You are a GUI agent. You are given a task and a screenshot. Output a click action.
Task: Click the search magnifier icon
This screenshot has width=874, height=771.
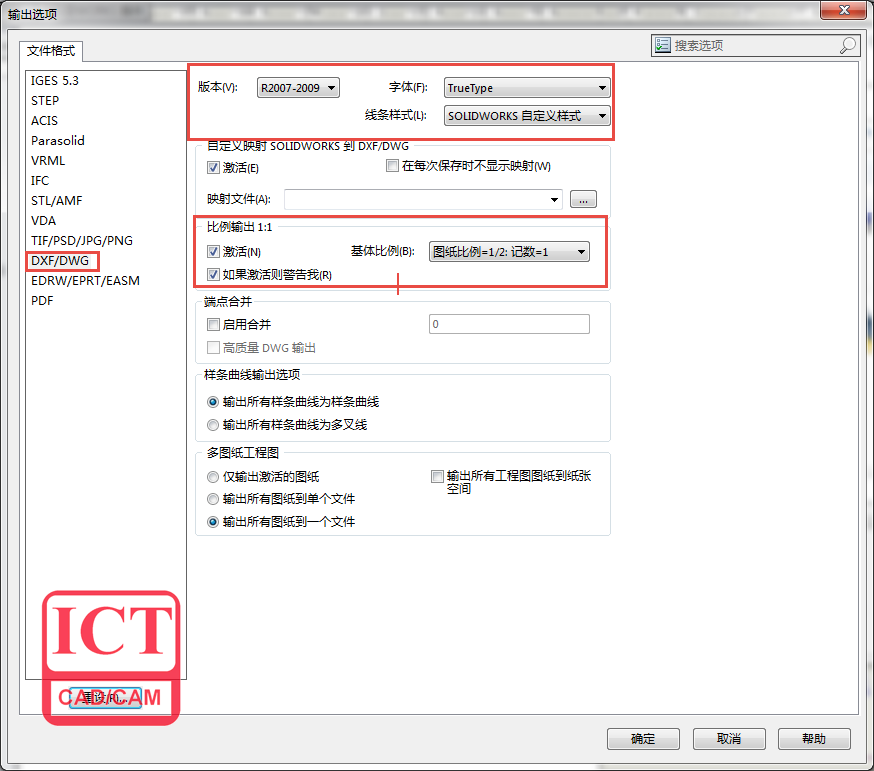[847, 45]
